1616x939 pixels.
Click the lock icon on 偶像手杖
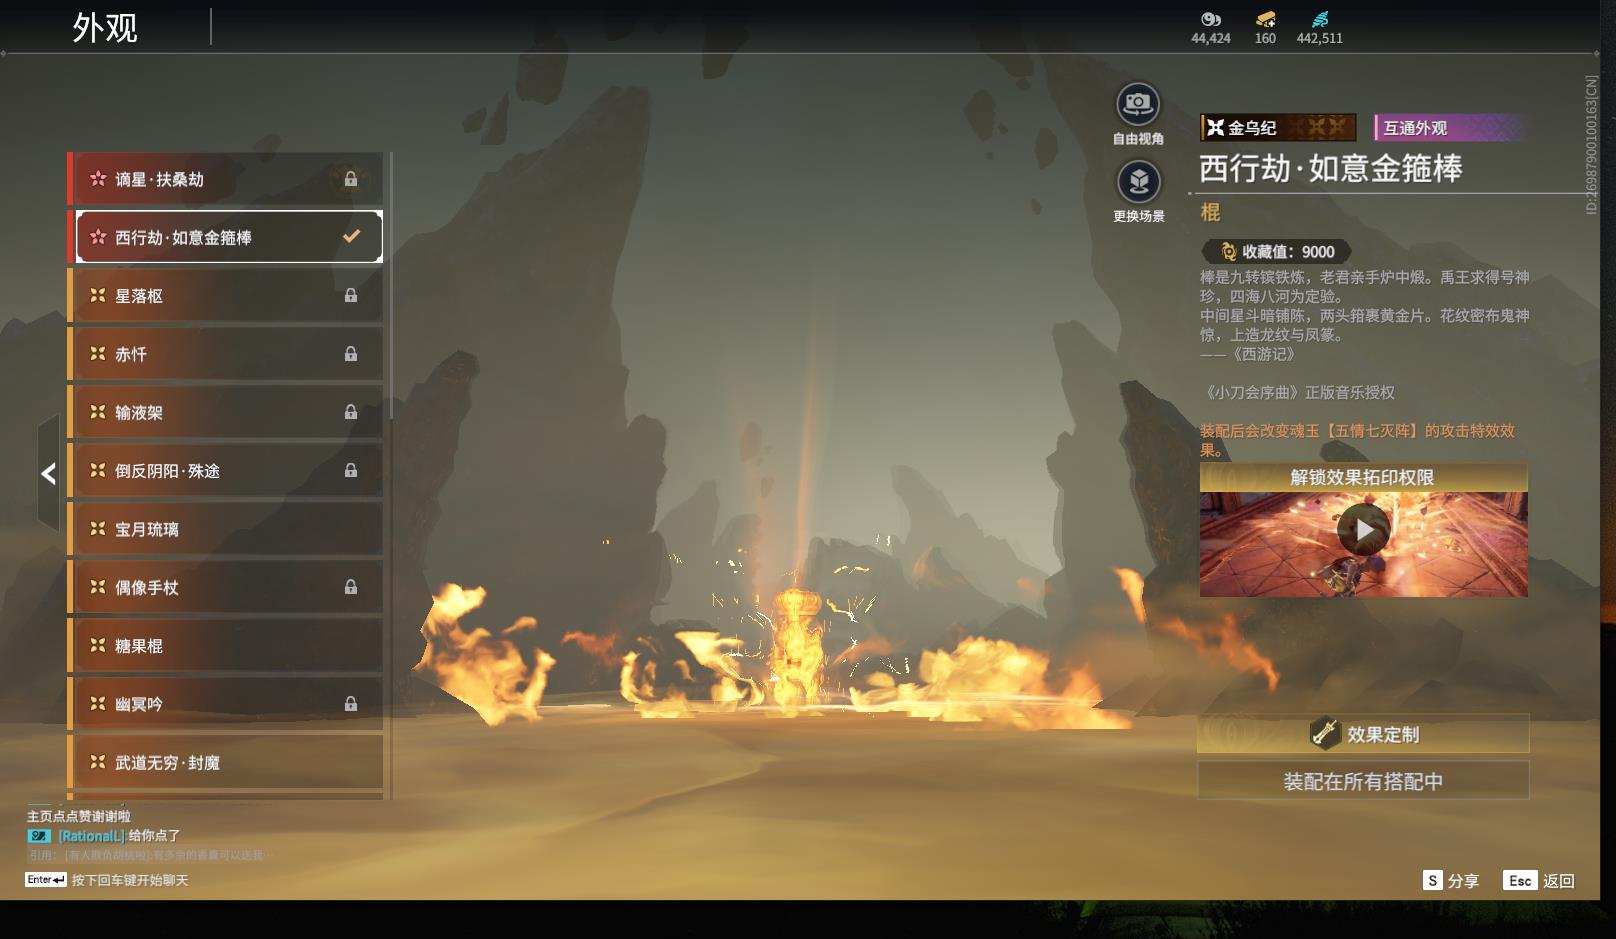(x=351, y=587)
